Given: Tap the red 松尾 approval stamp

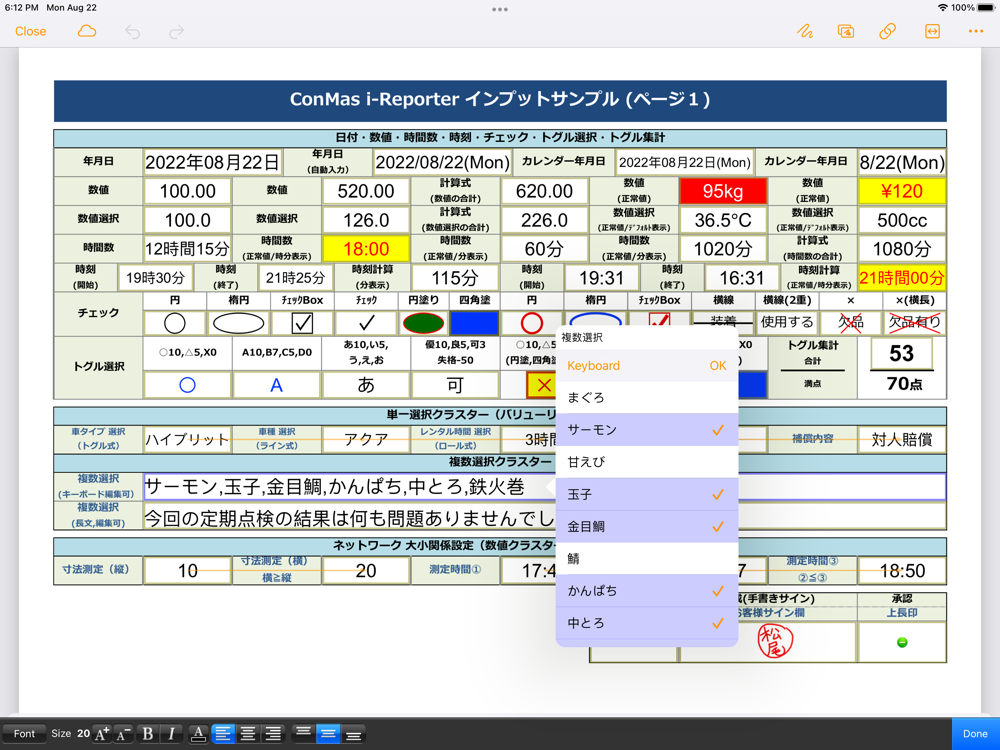Looking at the screenshot, I should (775, 641).
